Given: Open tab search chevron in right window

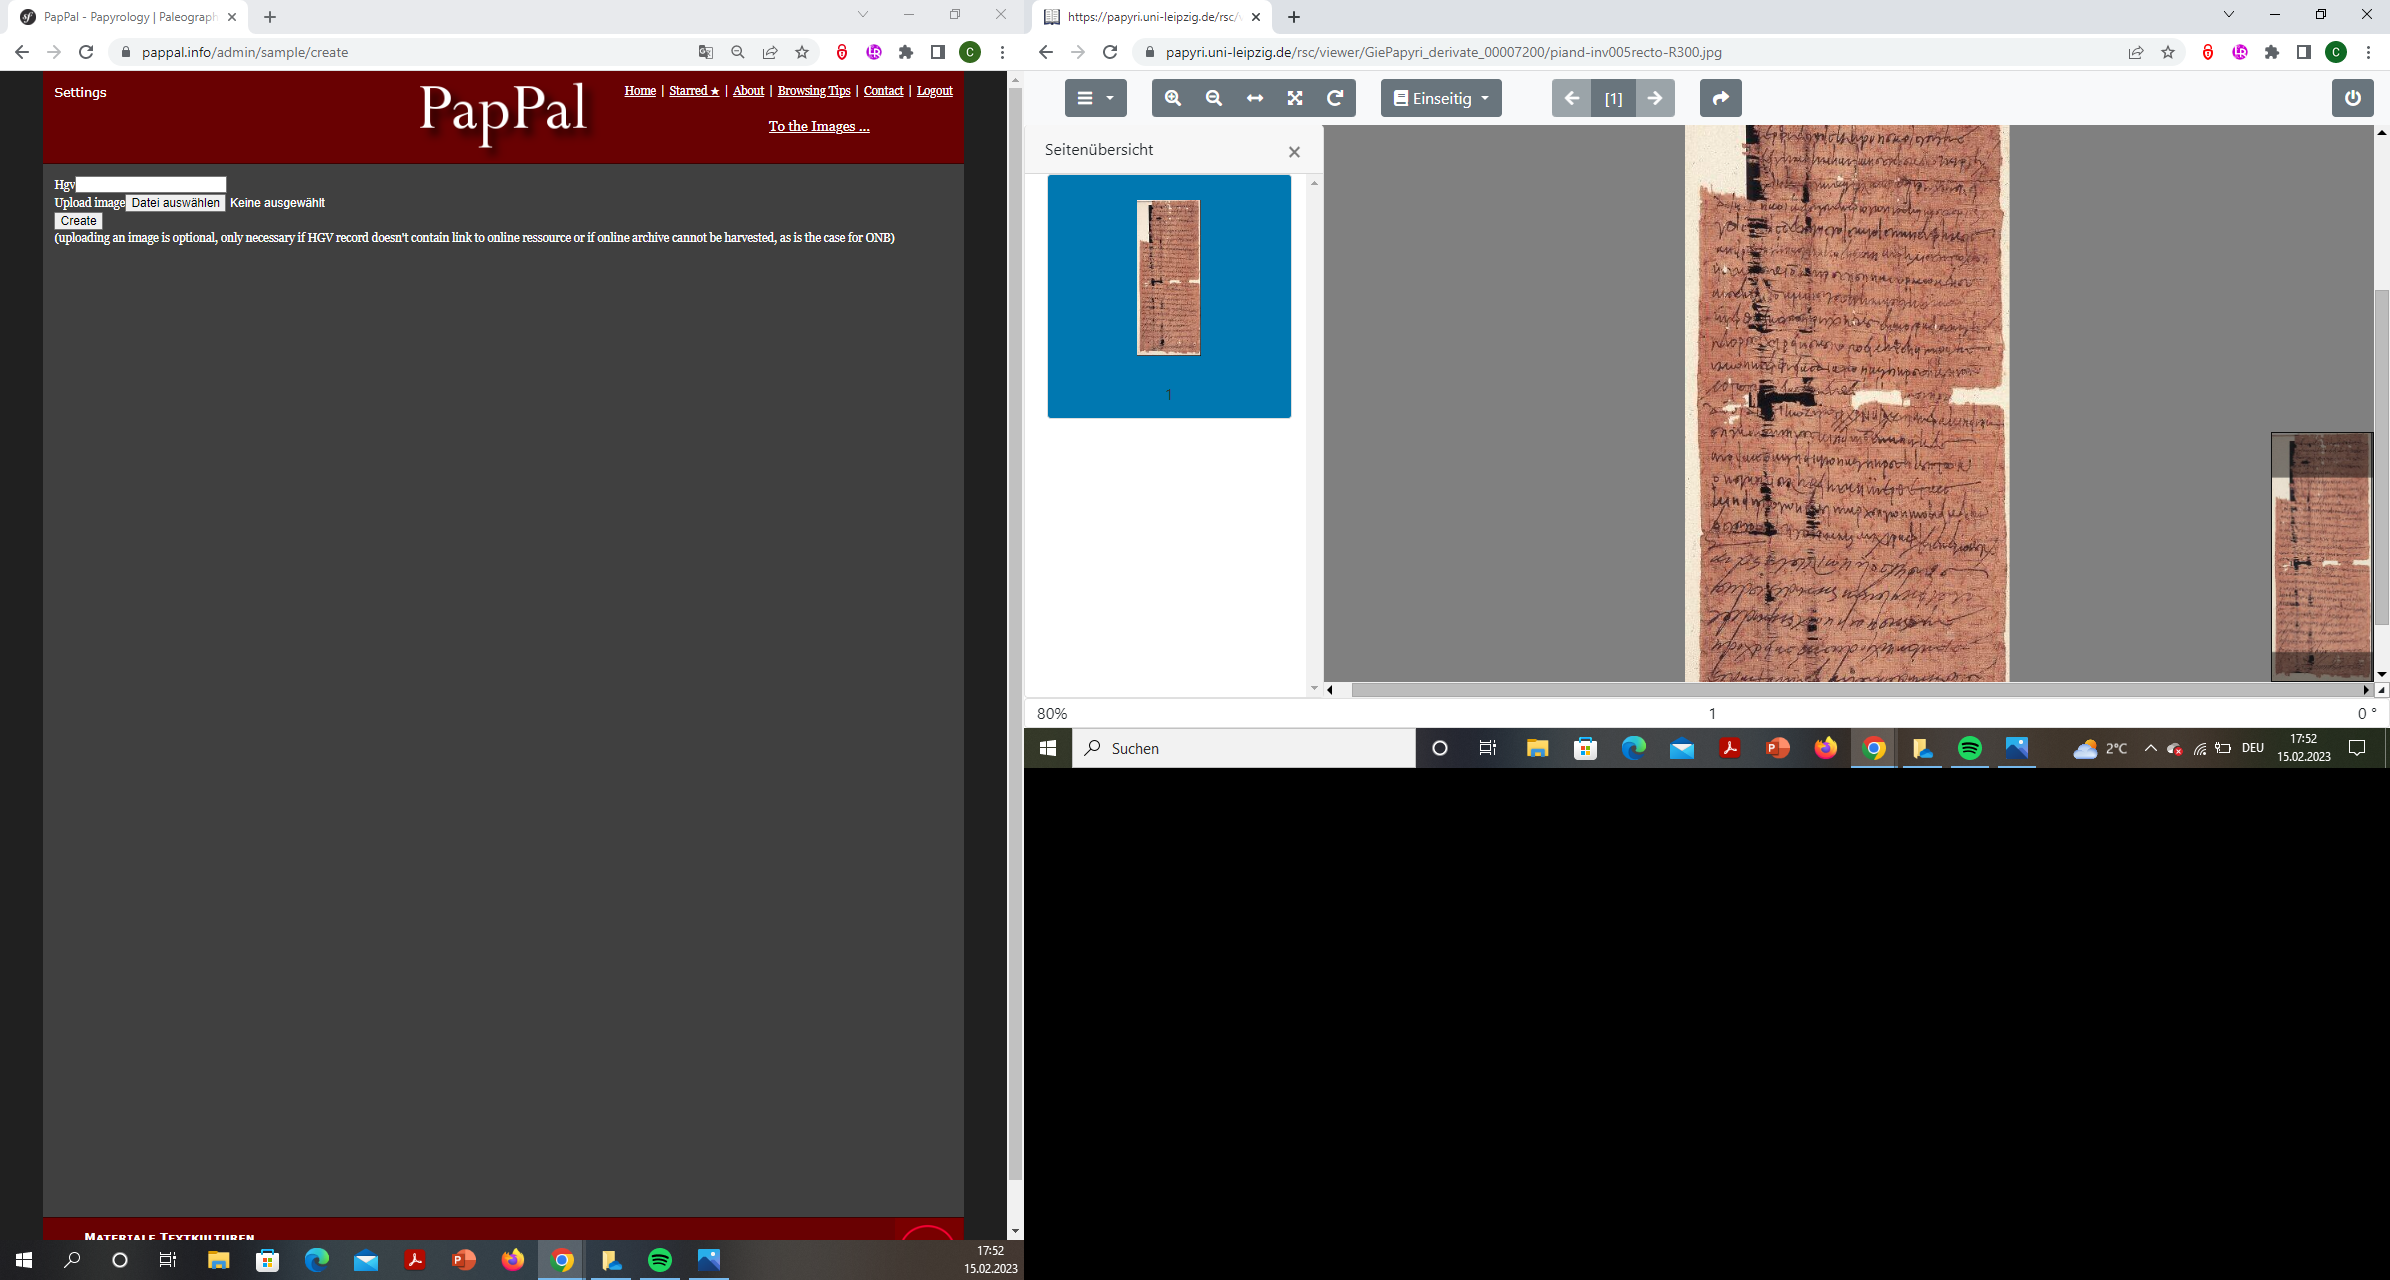Looking at the screenshot, I should coord(2229,15).
